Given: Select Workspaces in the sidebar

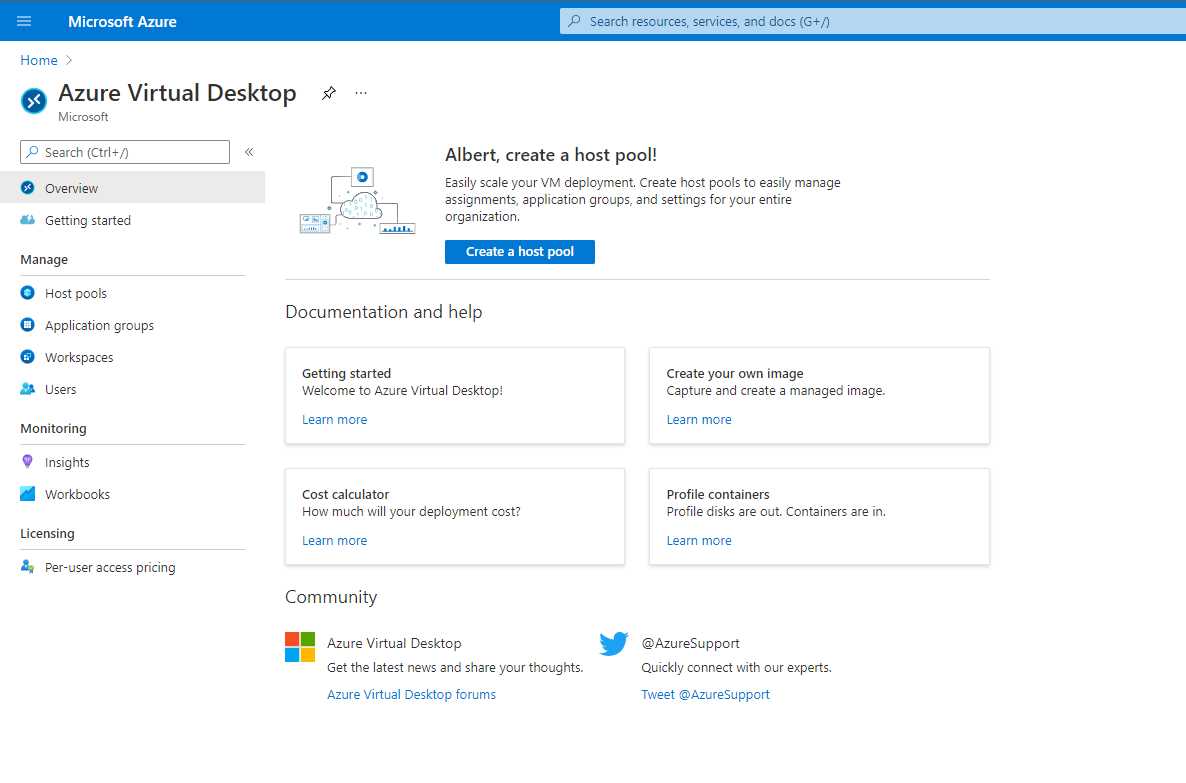Looking at the screenshot, I should [81, 357].
